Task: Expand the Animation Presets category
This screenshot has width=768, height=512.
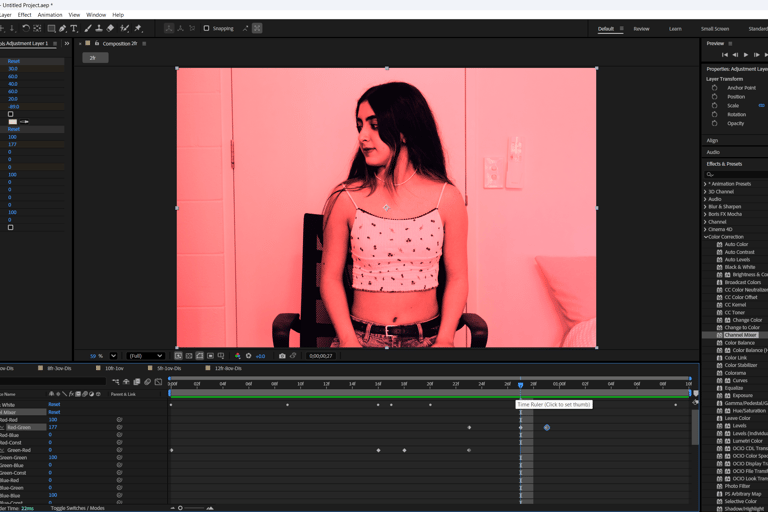Action: click(x=705, y=184)
